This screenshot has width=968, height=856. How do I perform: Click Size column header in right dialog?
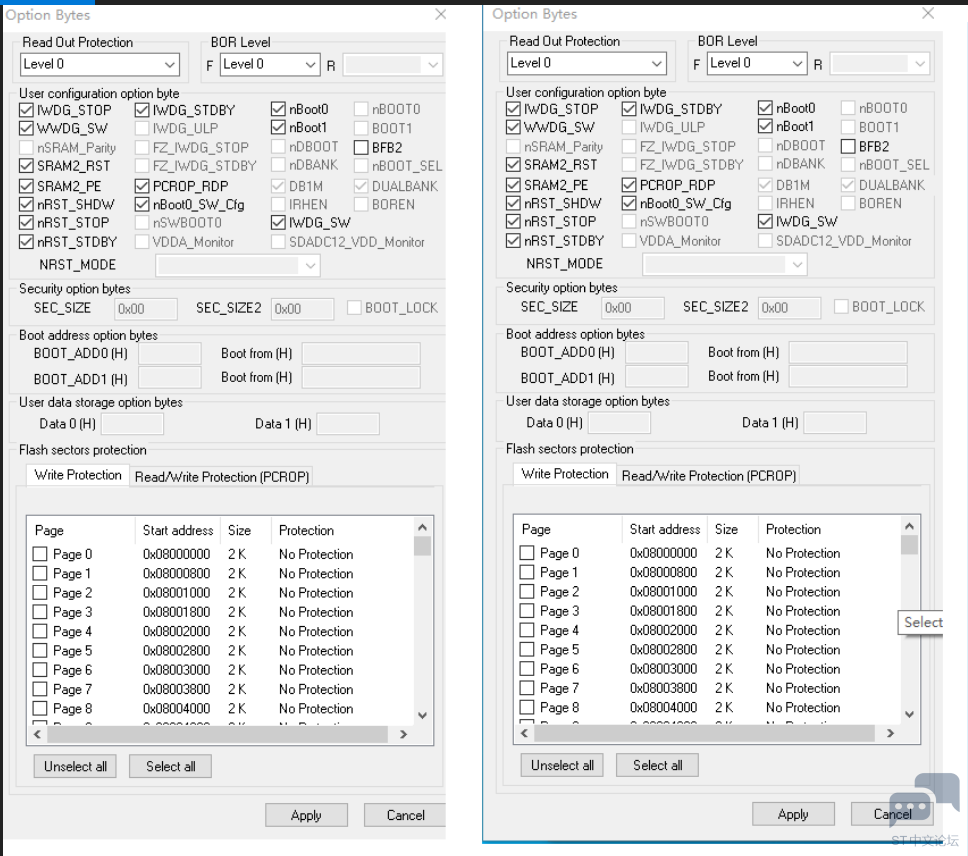click(727, 530)
